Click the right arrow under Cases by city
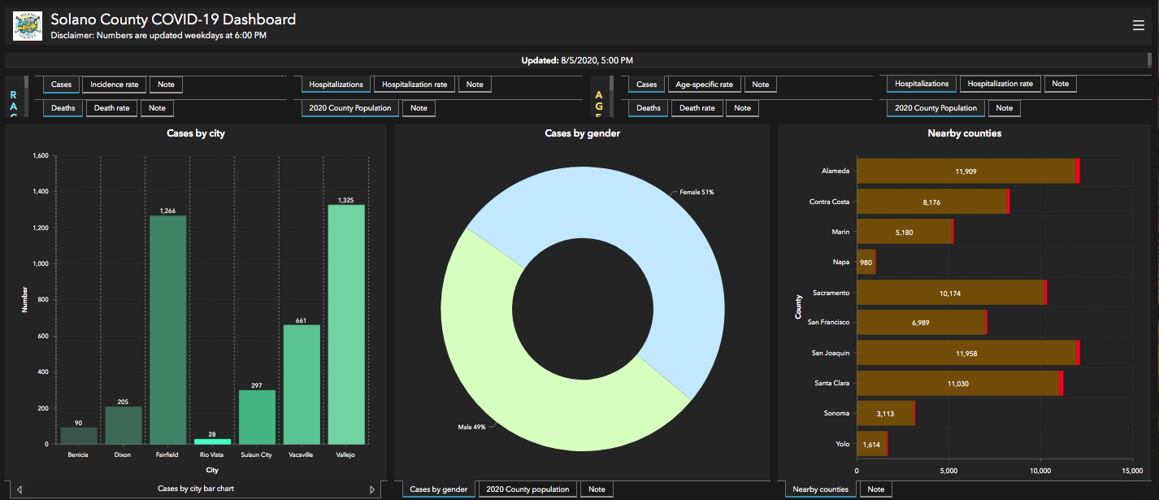The width and height of the screenshot is (1159, 500). click(372, 489)
